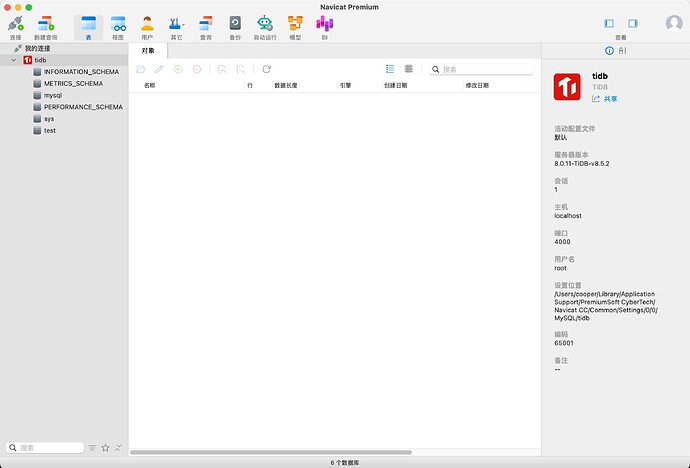The image size is (690, 468).
Task: Select PERFORMANCE_SCHEMA database
Action: coord(83,107)
